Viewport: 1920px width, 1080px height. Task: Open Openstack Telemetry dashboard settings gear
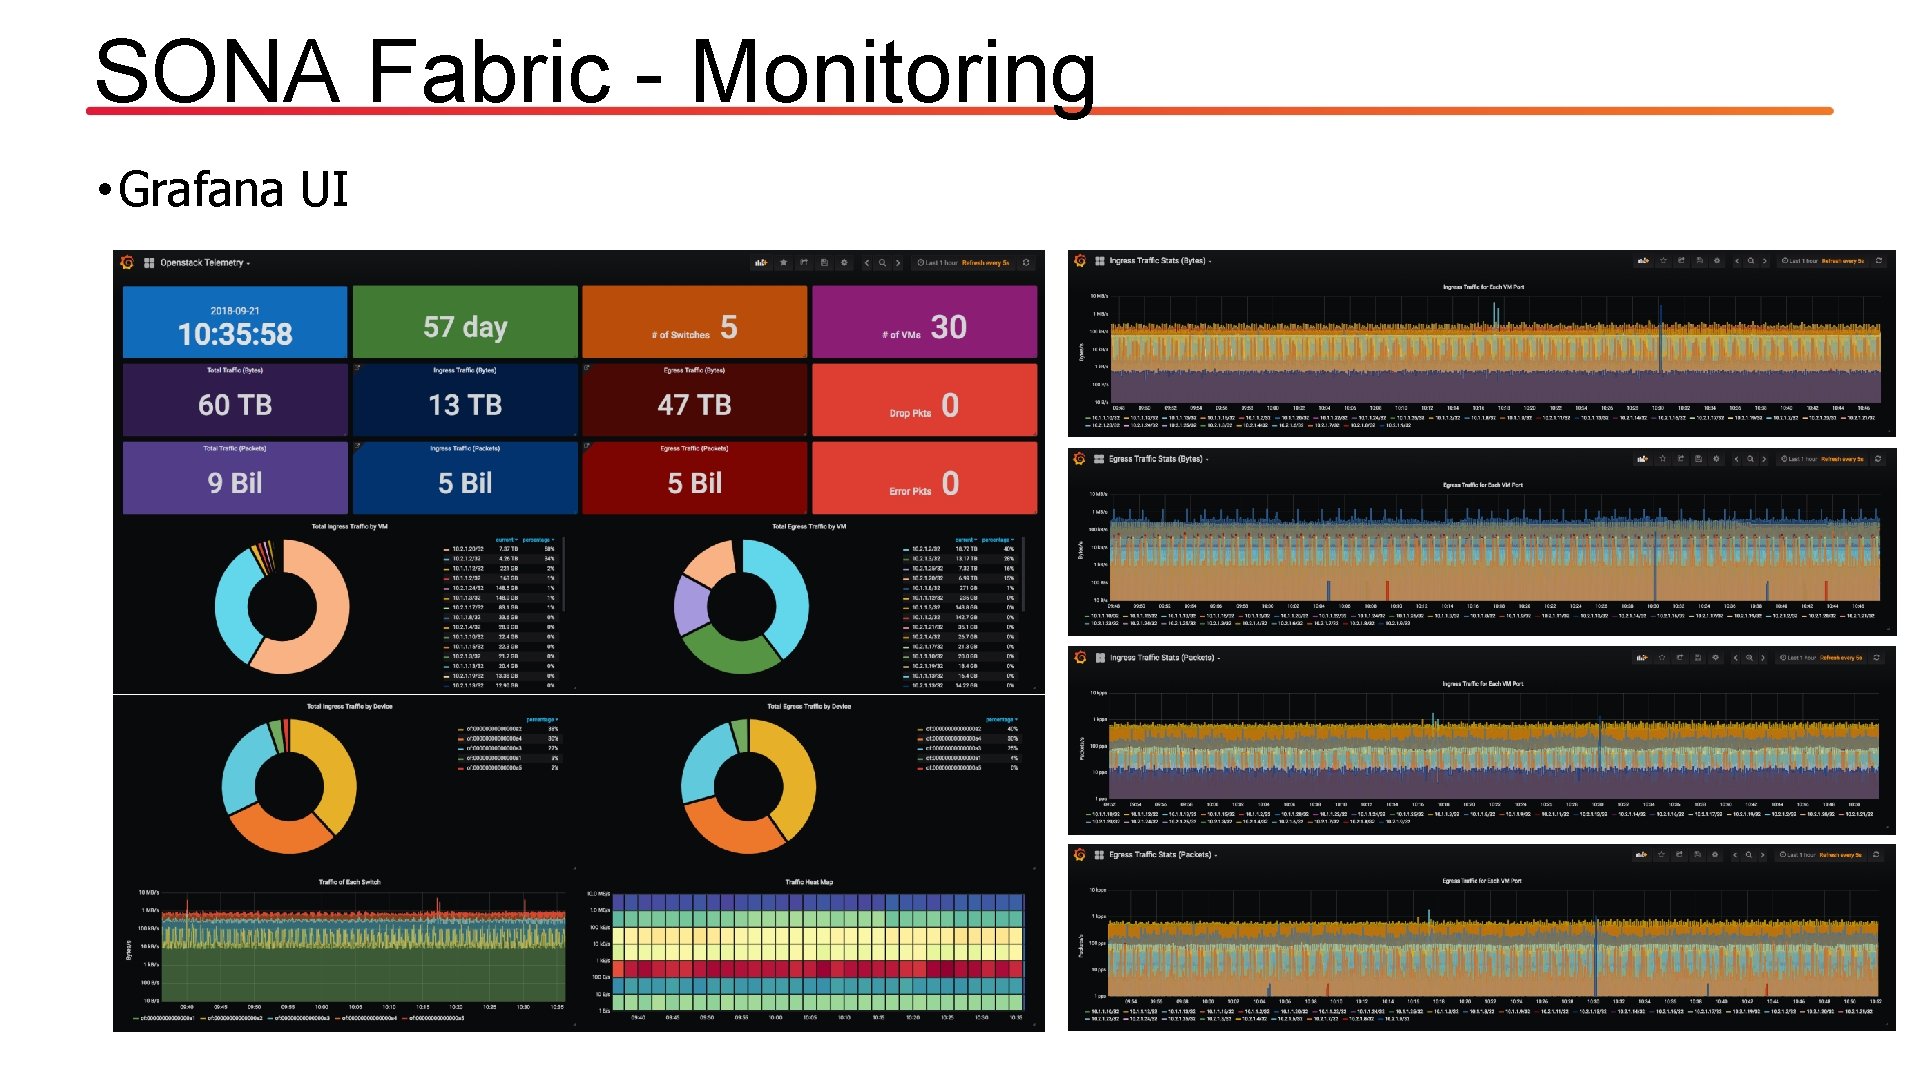(x=844, y=263)
